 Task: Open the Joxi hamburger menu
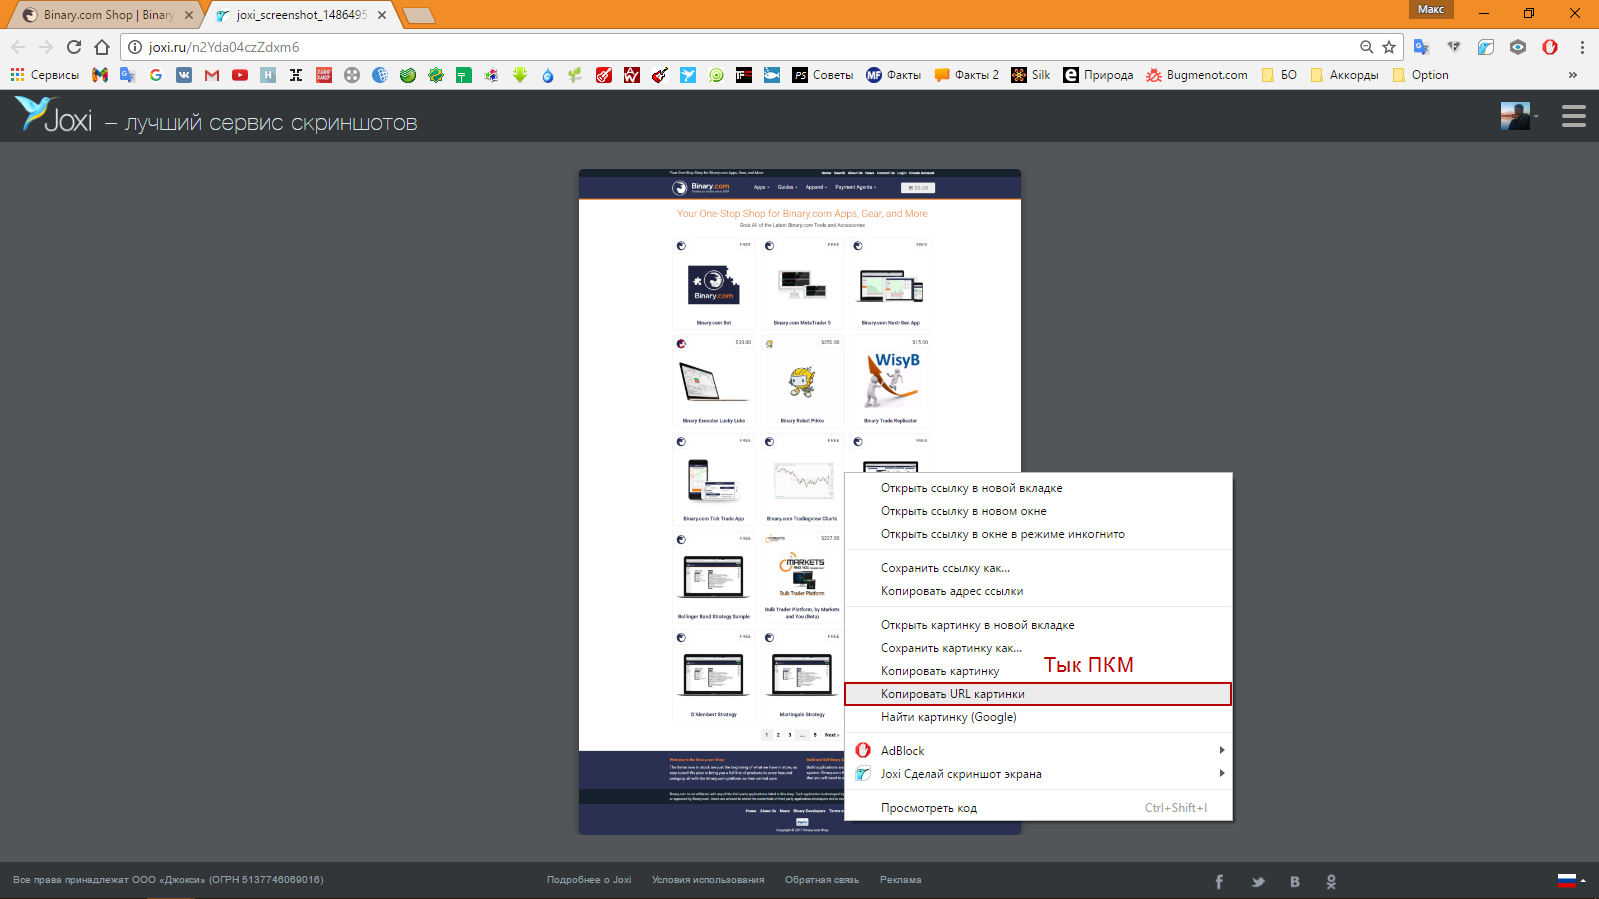coord(1574,116)
